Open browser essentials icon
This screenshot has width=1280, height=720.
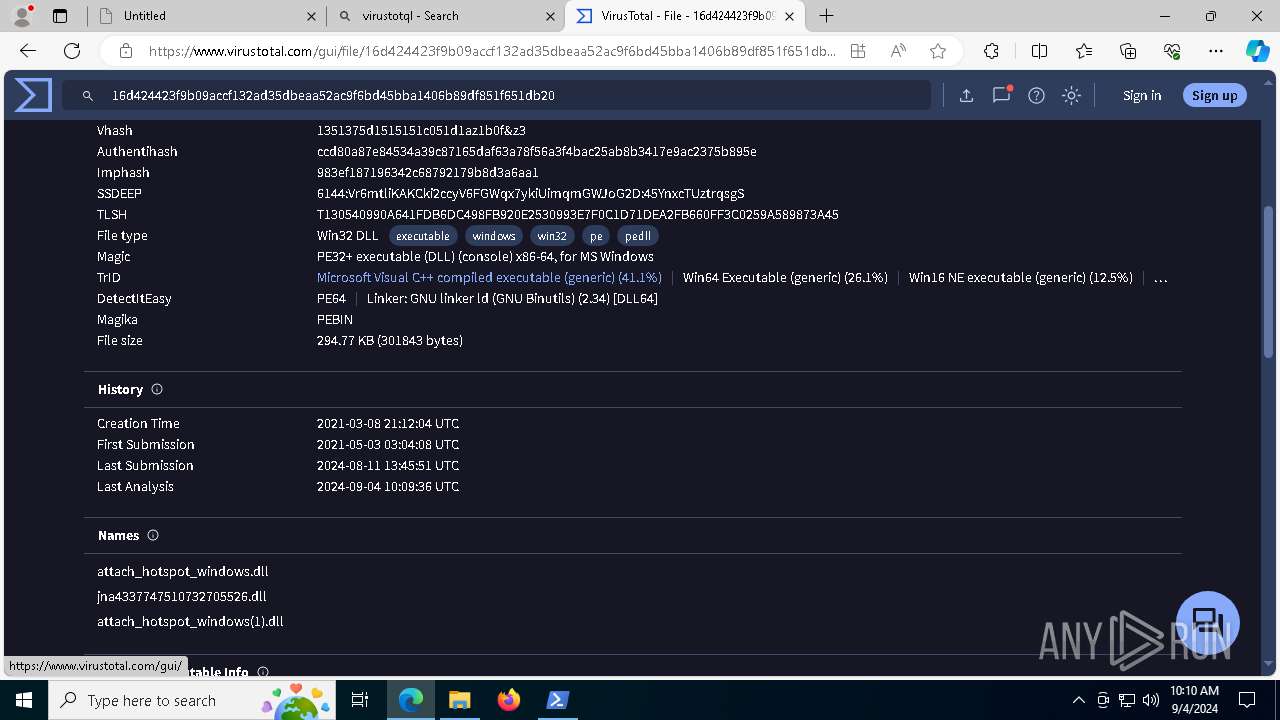click(1172, 51)
